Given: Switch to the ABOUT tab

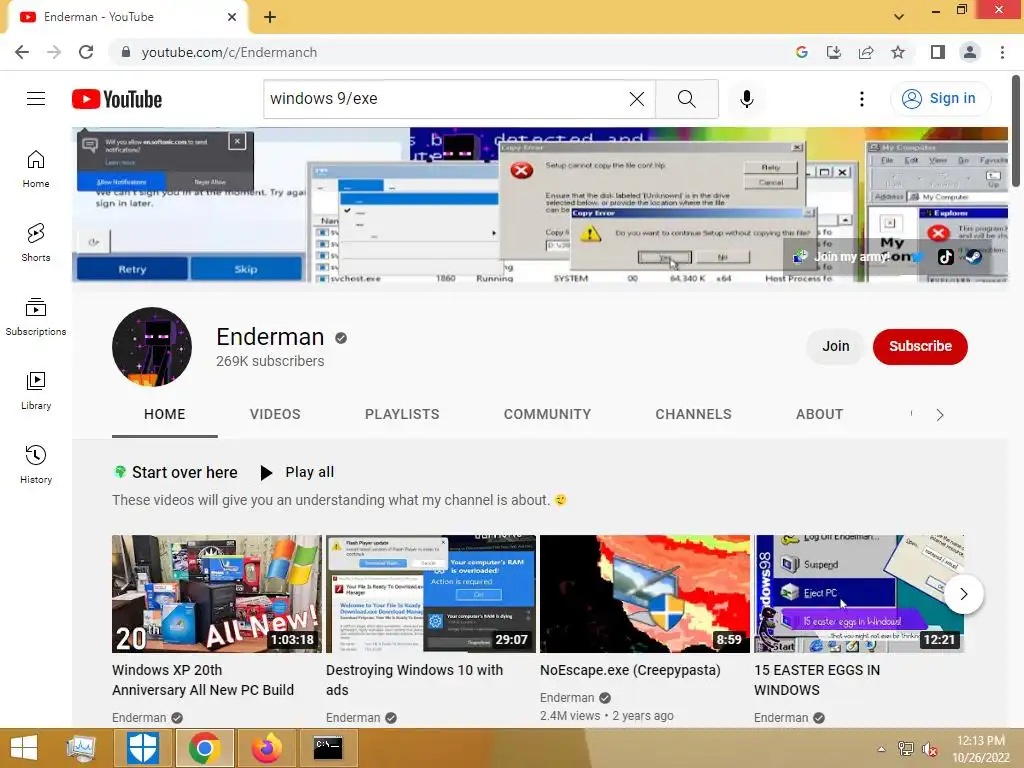Looking at the screenshot, I should pos(820,415).
